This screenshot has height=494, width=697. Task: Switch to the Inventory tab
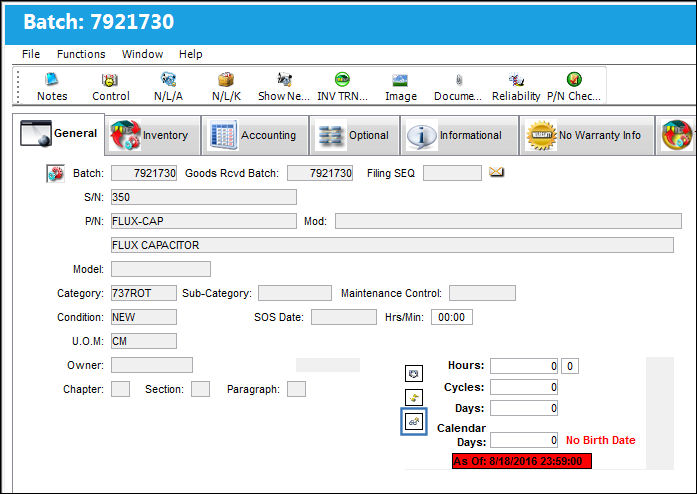152,135
